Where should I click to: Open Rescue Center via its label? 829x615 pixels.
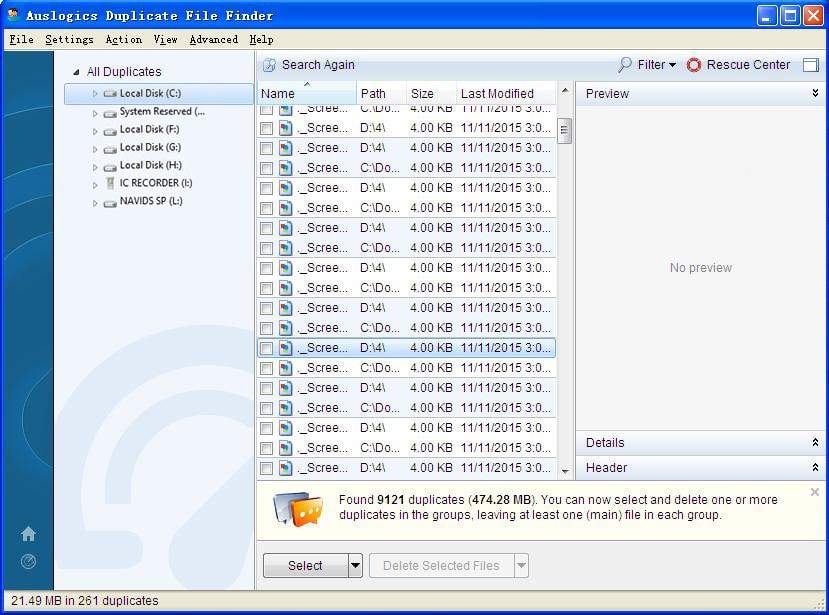(x=748, y=65)
